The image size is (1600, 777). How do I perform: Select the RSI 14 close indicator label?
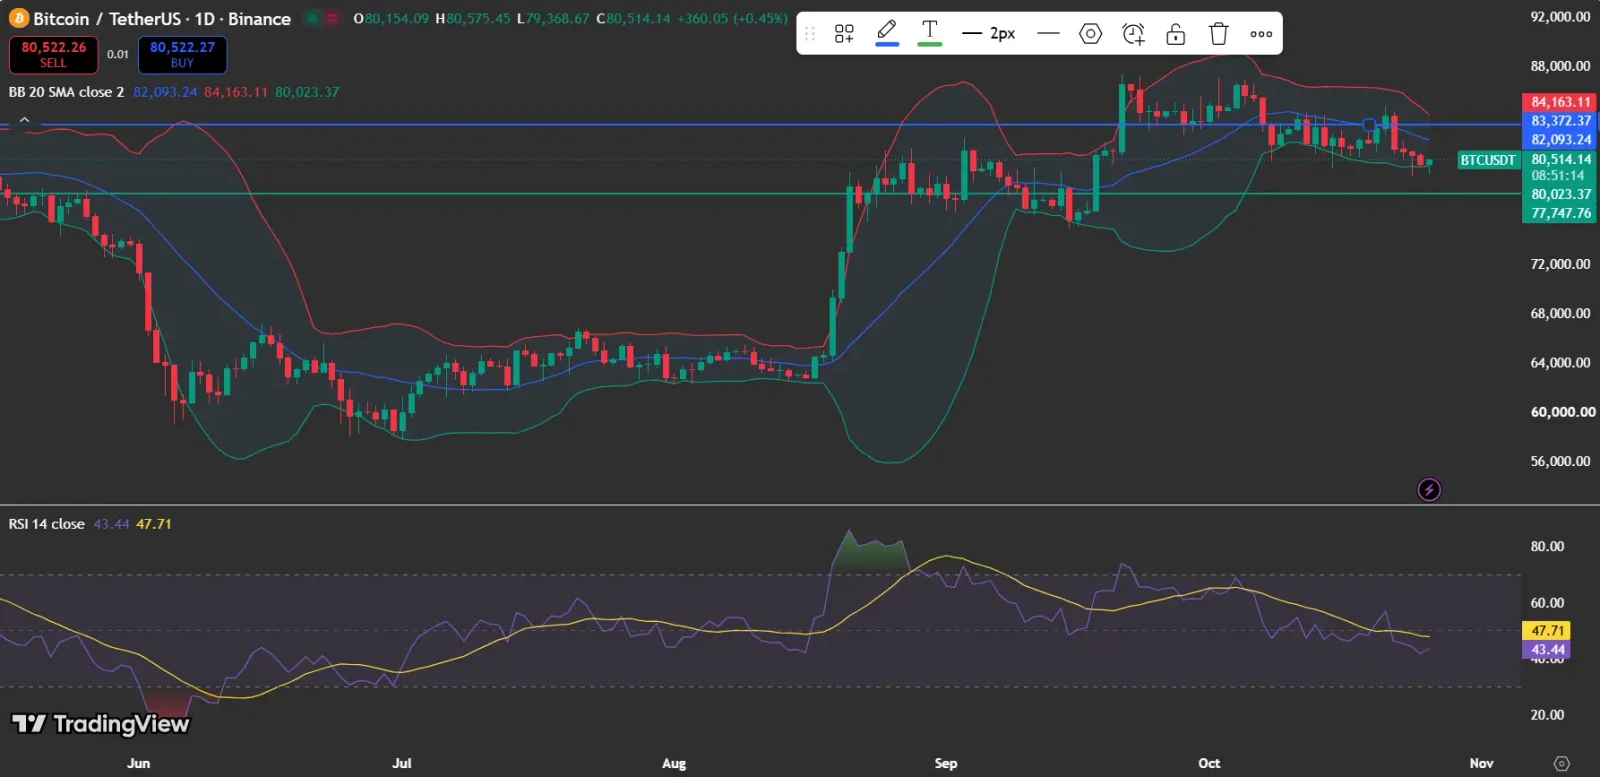(x=47, y=524)
